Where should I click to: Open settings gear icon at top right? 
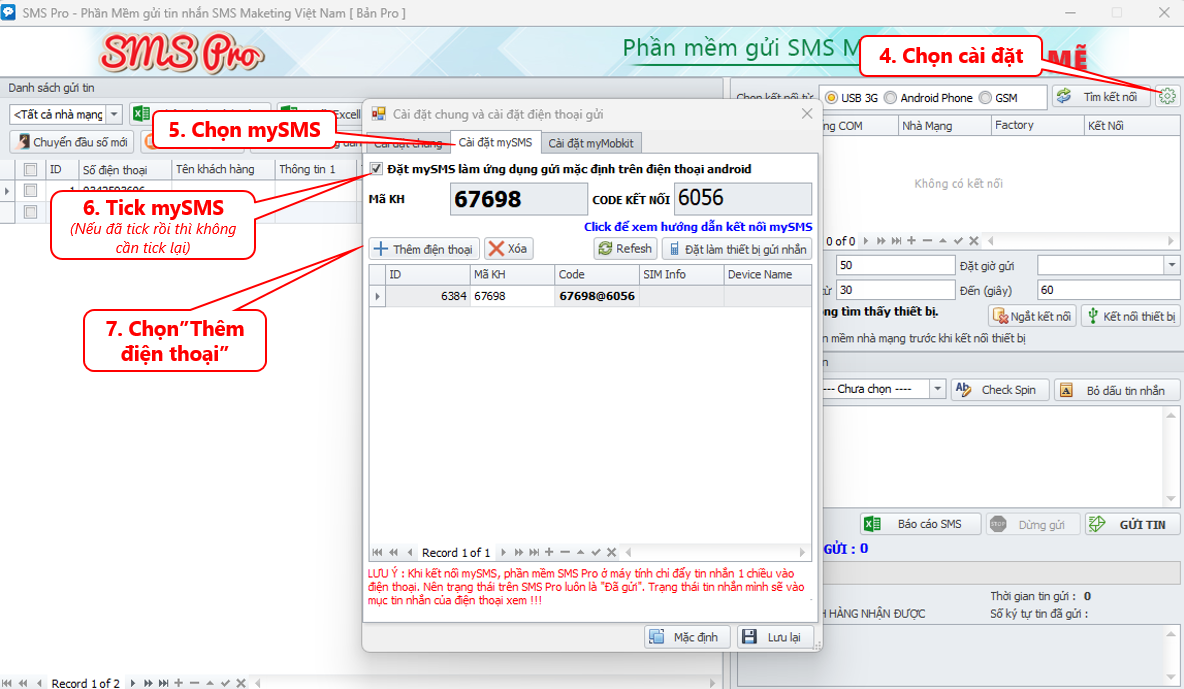tap(1167, 97)
